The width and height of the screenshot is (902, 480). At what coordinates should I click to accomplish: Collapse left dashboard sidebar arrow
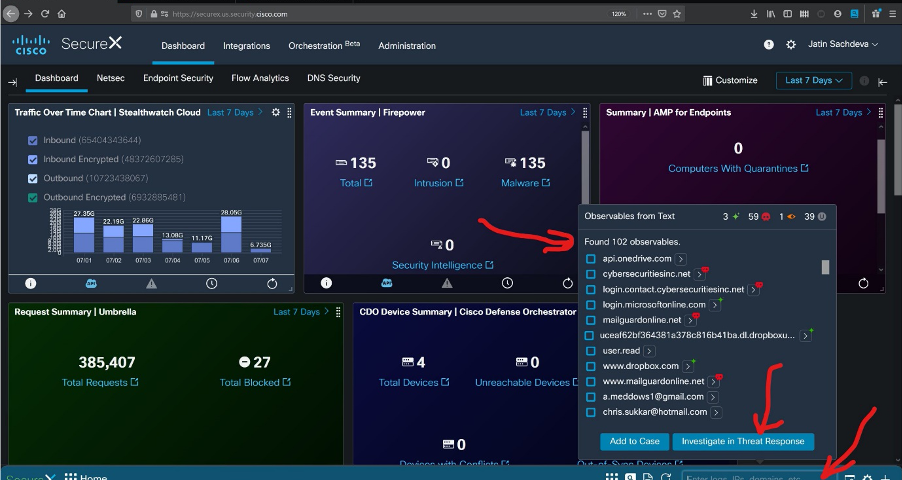point(12,82)
